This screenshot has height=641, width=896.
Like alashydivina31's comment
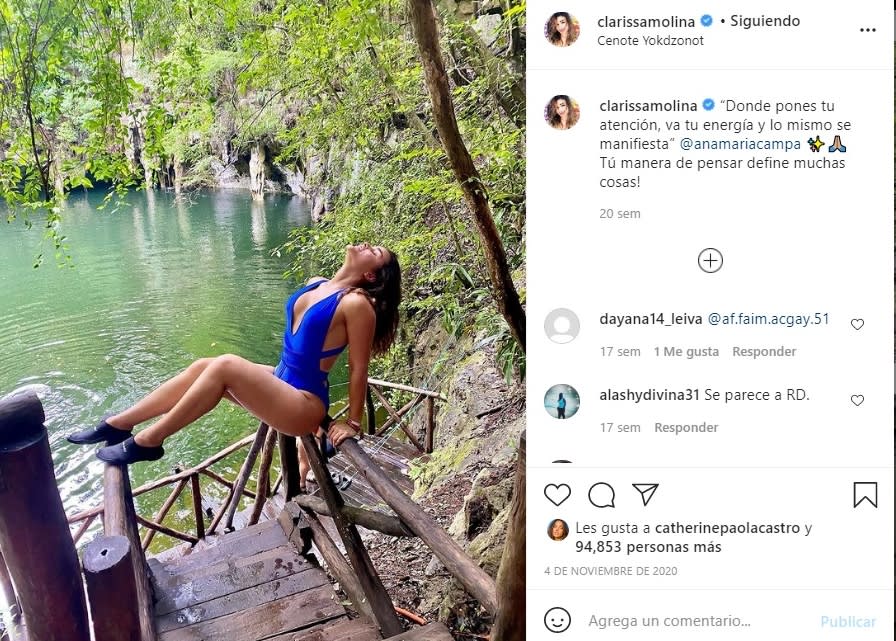pos(857,400)
